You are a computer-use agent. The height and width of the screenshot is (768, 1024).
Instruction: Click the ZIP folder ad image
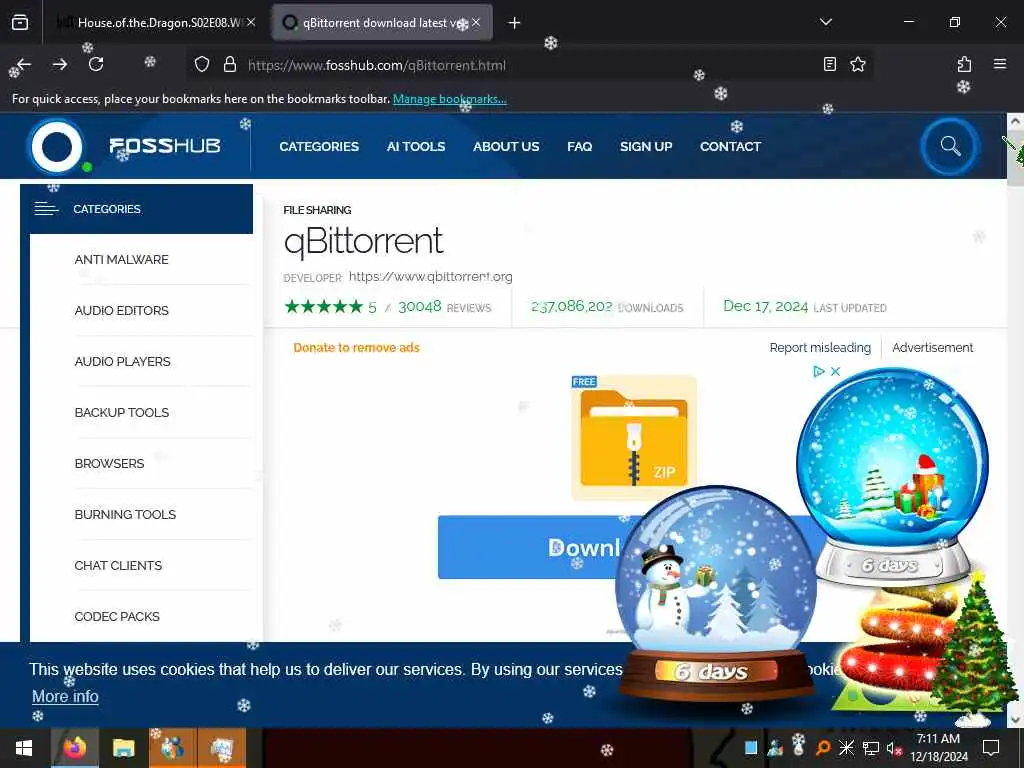pyautogui.click(x=633, y=438)
